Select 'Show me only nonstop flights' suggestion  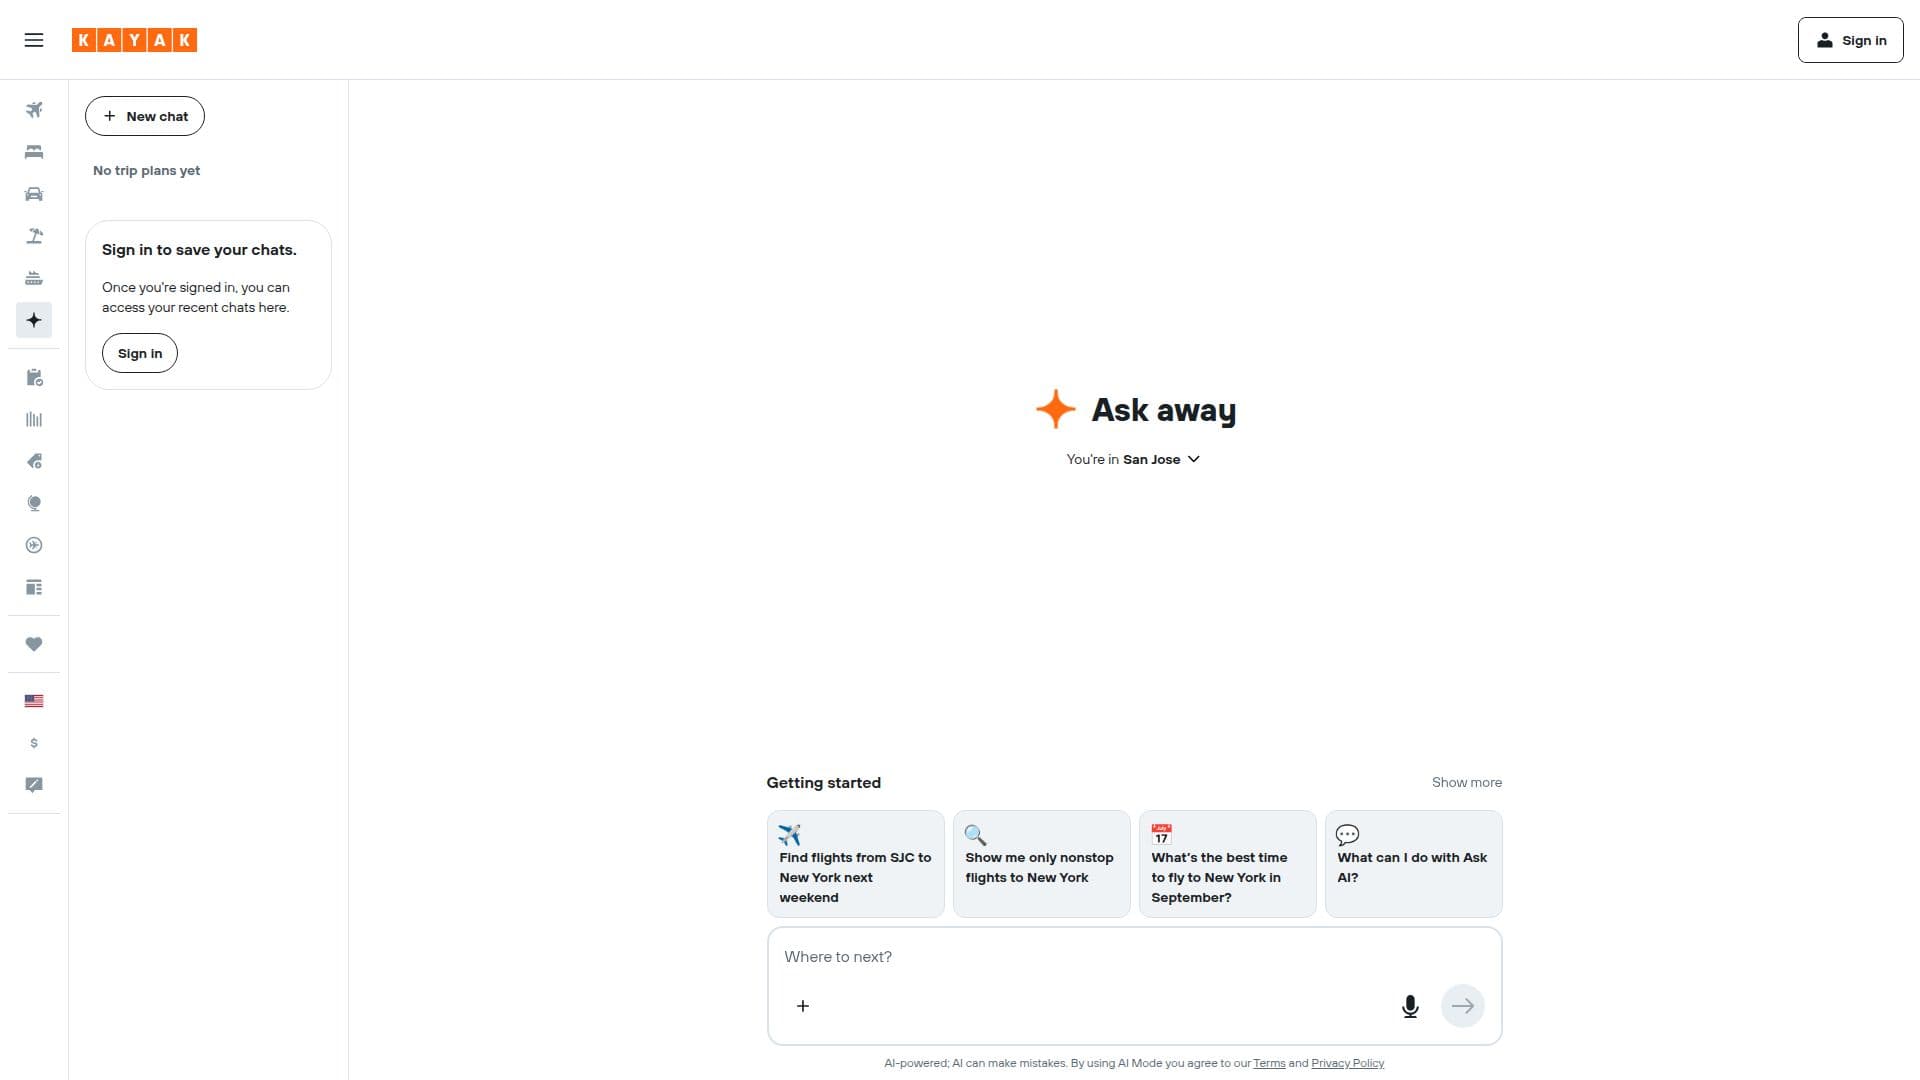click(x=1041, y=864)
